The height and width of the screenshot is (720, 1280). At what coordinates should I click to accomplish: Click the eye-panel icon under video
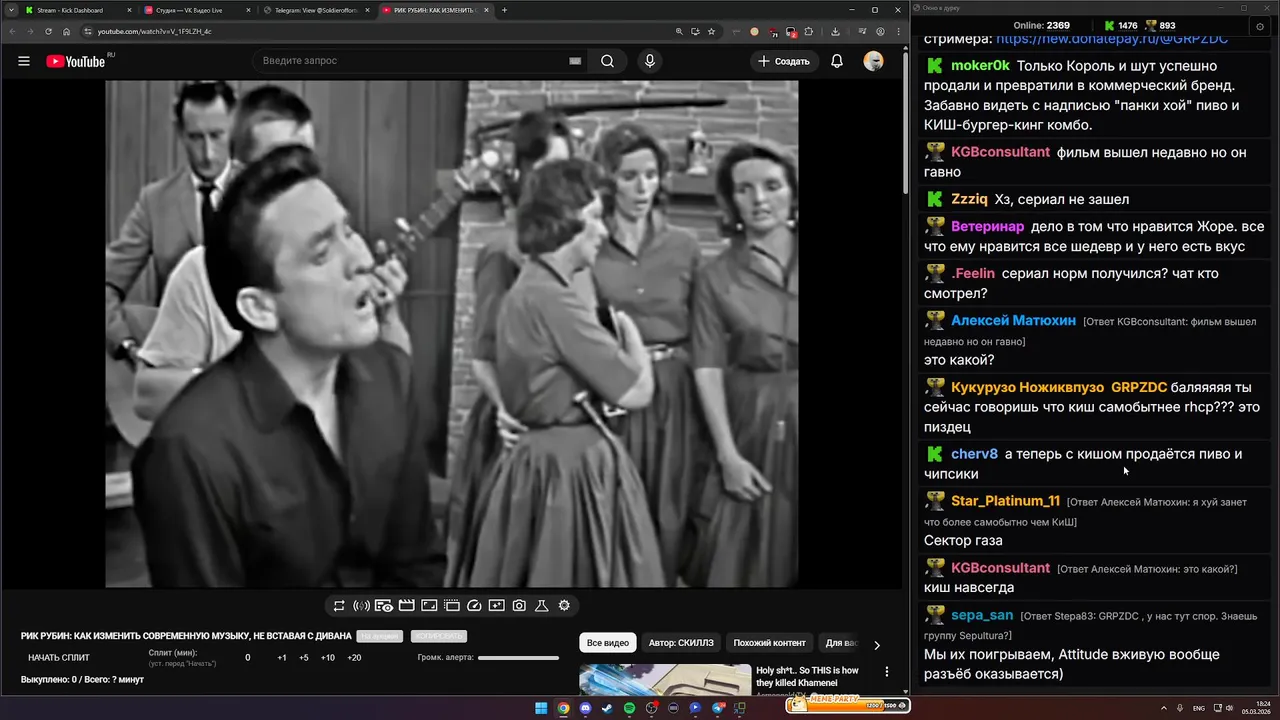pyautogui.click(x=384, y=605)
